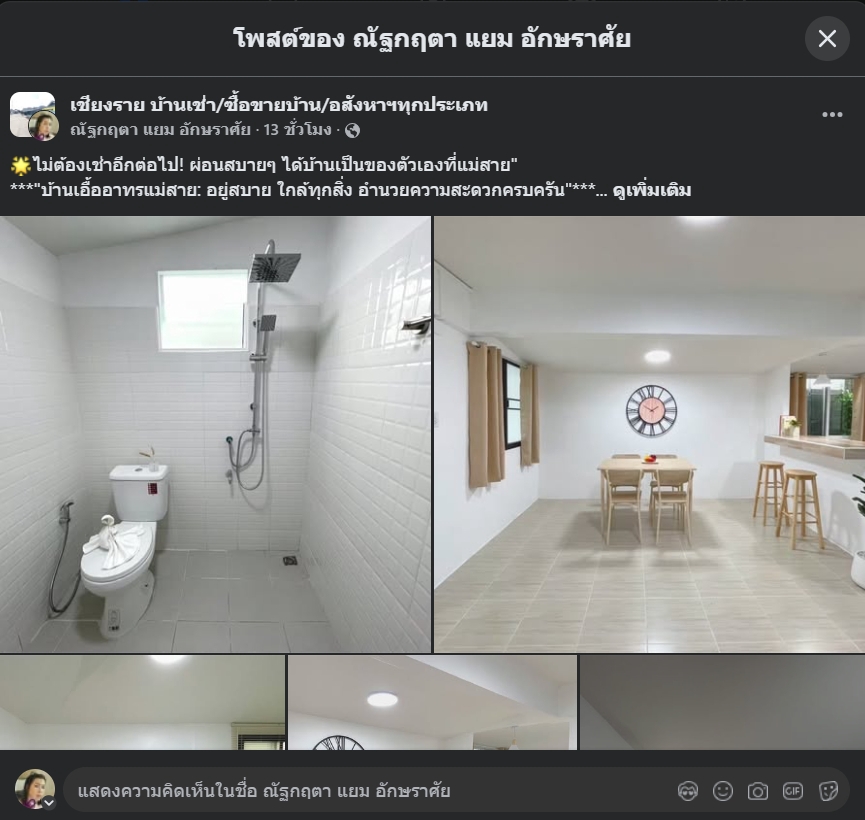Expand post text with "ดูเพิ่มเติม"

(651, 190)
